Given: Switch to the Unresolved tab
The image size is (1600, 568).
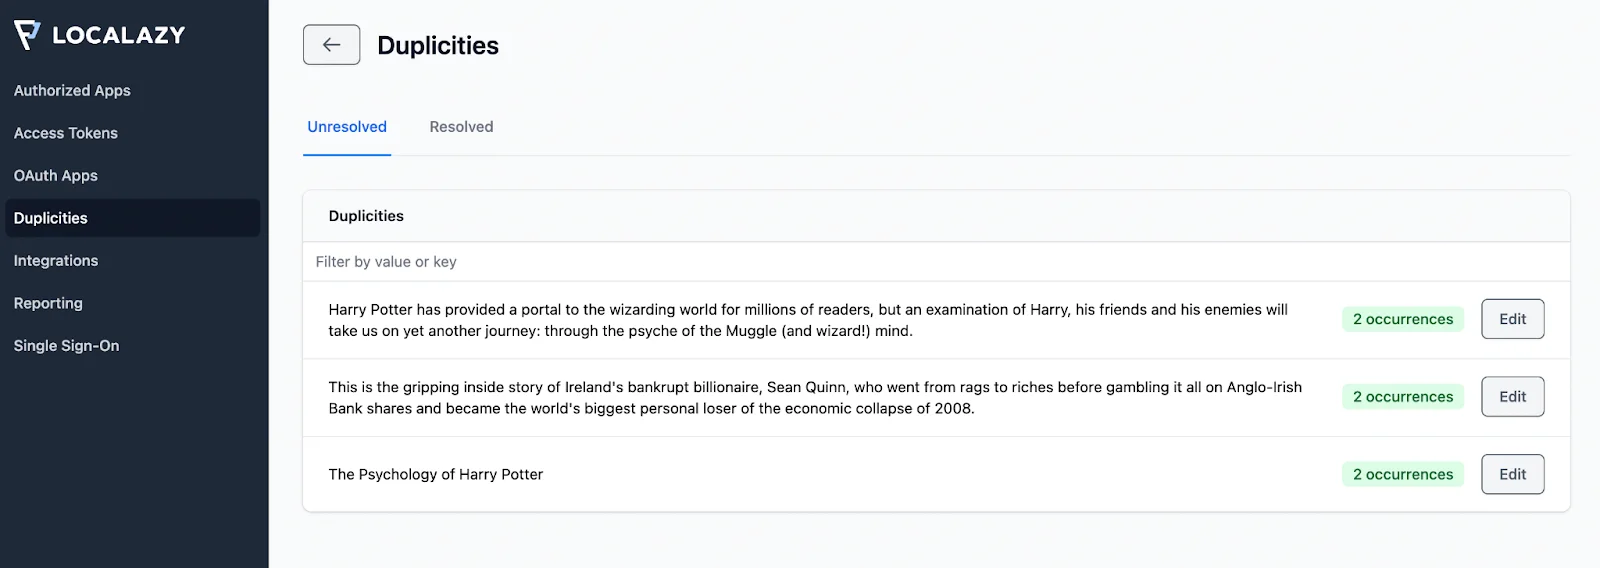Looking at the screenshot, I should pyautogui.click(x=347, y=127).
